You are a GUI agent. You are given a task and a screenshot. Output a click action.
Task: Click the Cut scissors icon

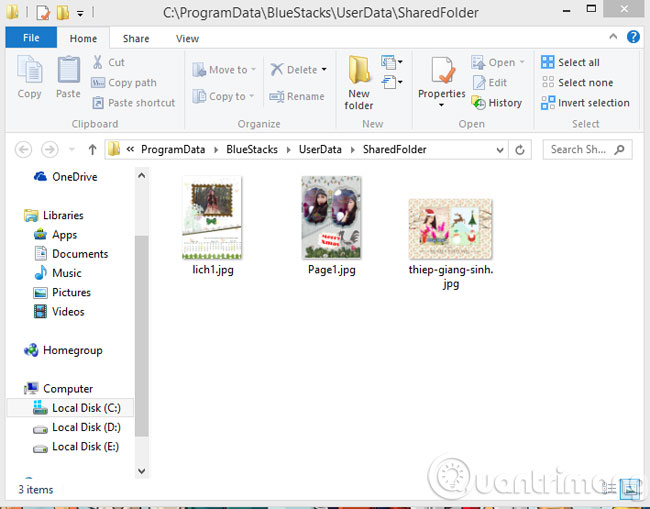pos(97,62)
